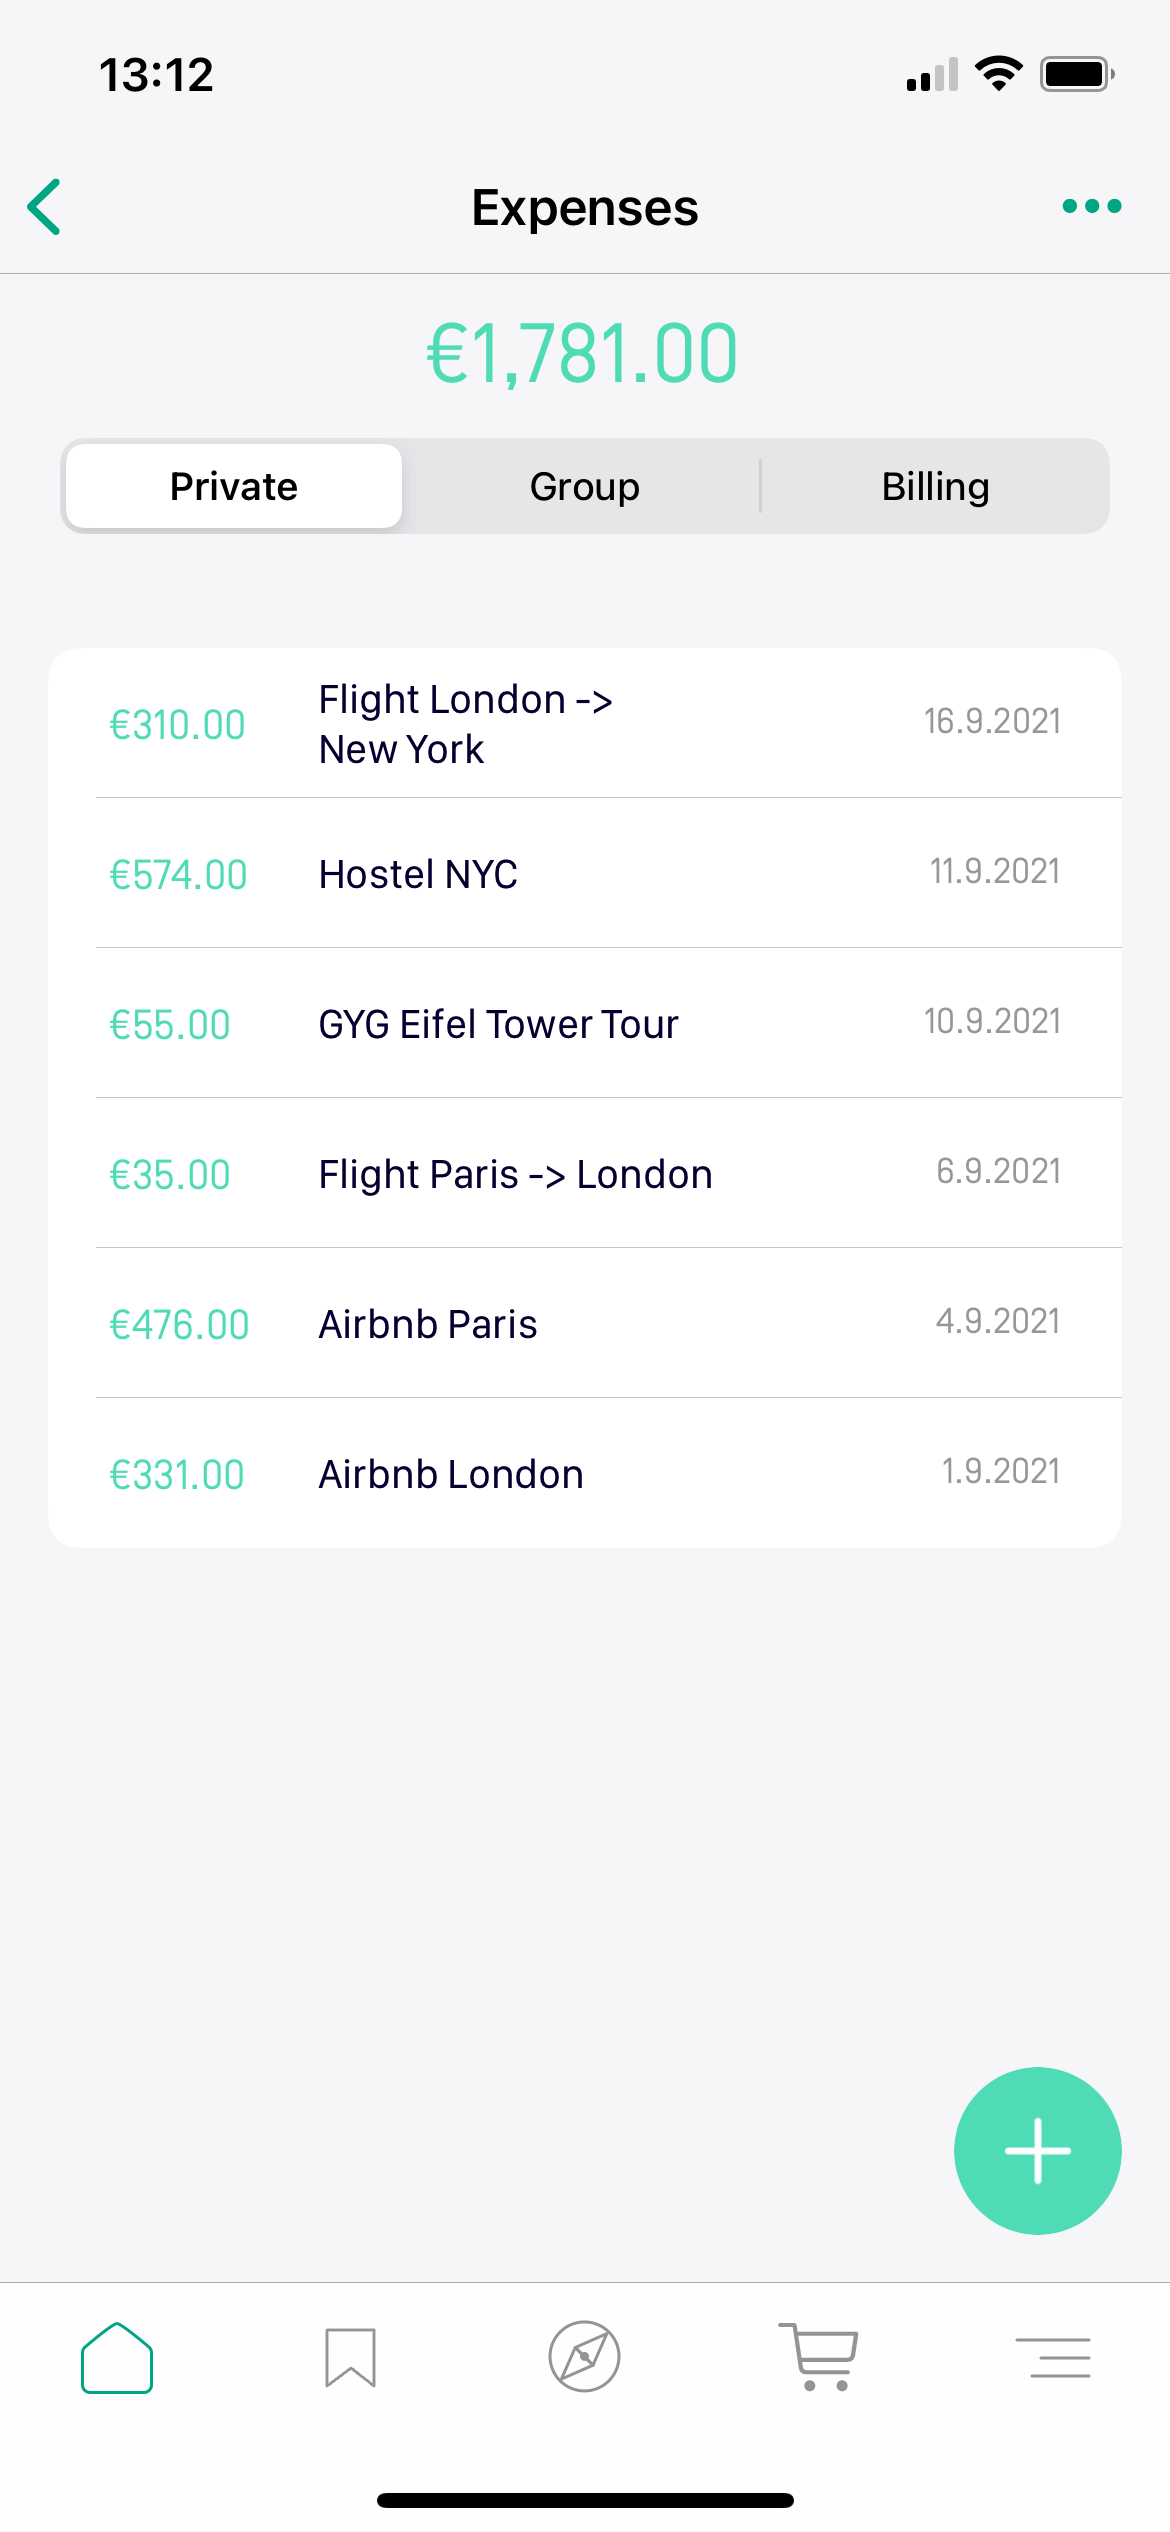The image size is (1170, 2532).
Task: Open the Hostel NYC expense
Action: [418, 874]
